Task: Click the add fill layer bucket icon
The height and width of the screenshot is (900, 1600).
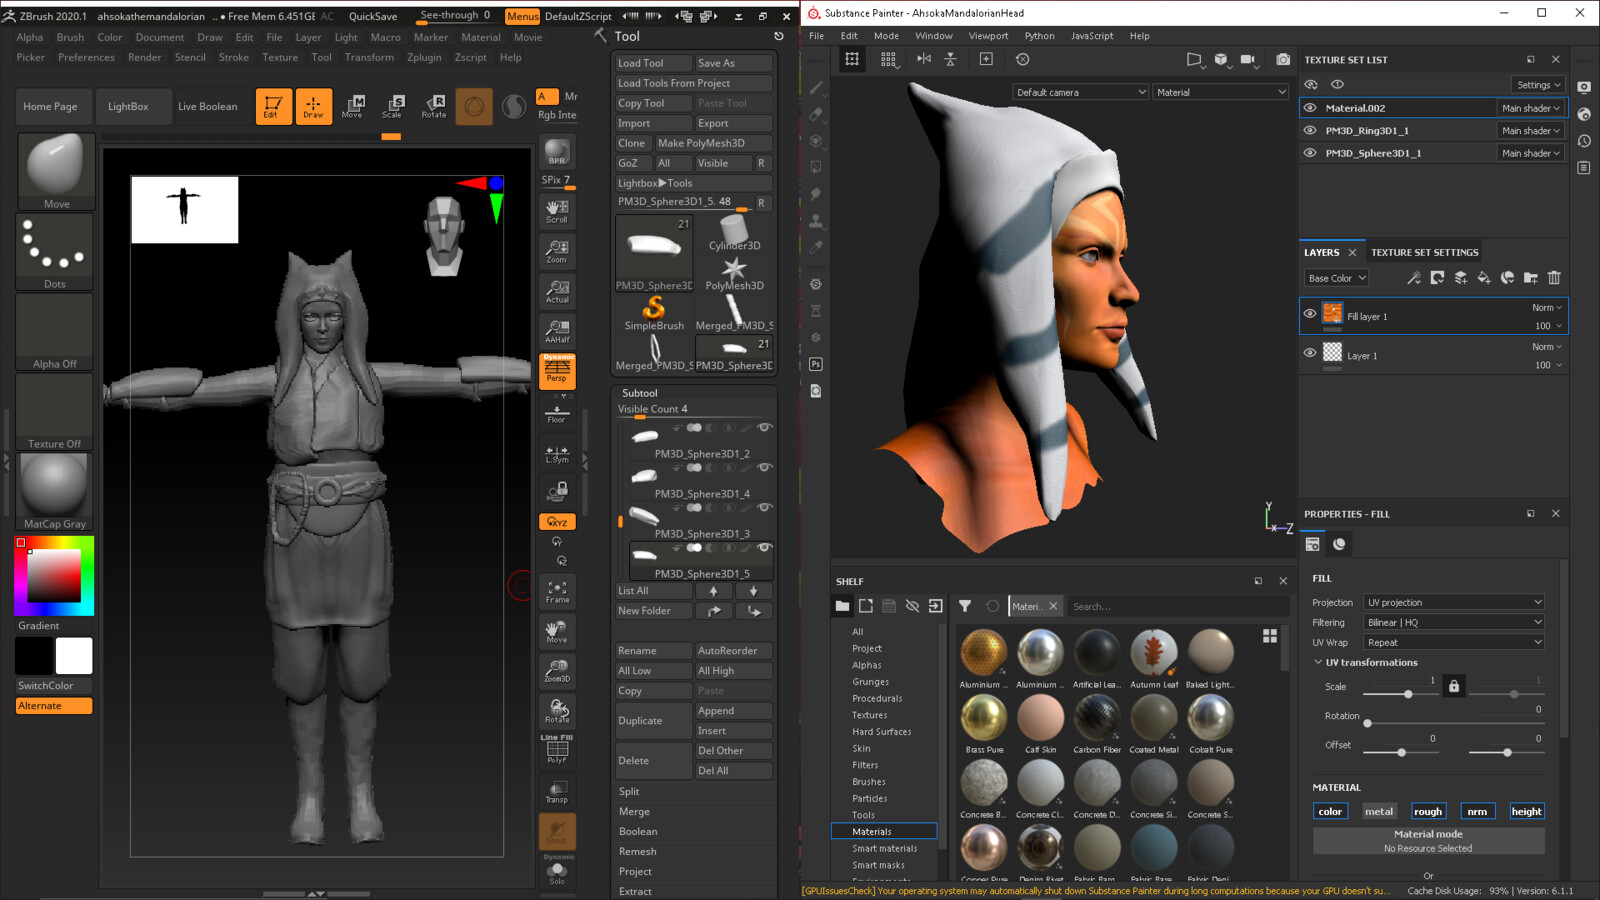Action: pyautogui.click(x=1484, y=278)
